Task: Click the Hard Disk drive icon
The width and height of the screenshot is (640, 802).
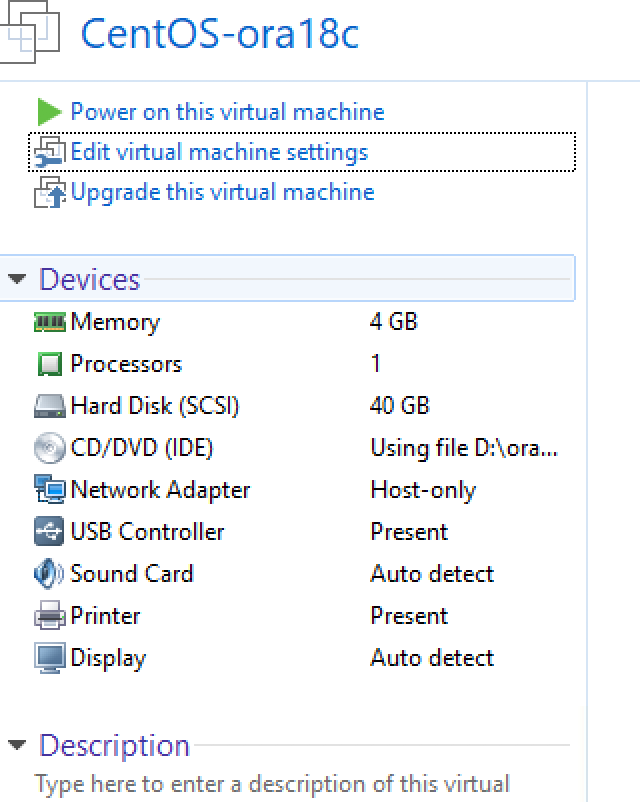Action: pos(49,406)
